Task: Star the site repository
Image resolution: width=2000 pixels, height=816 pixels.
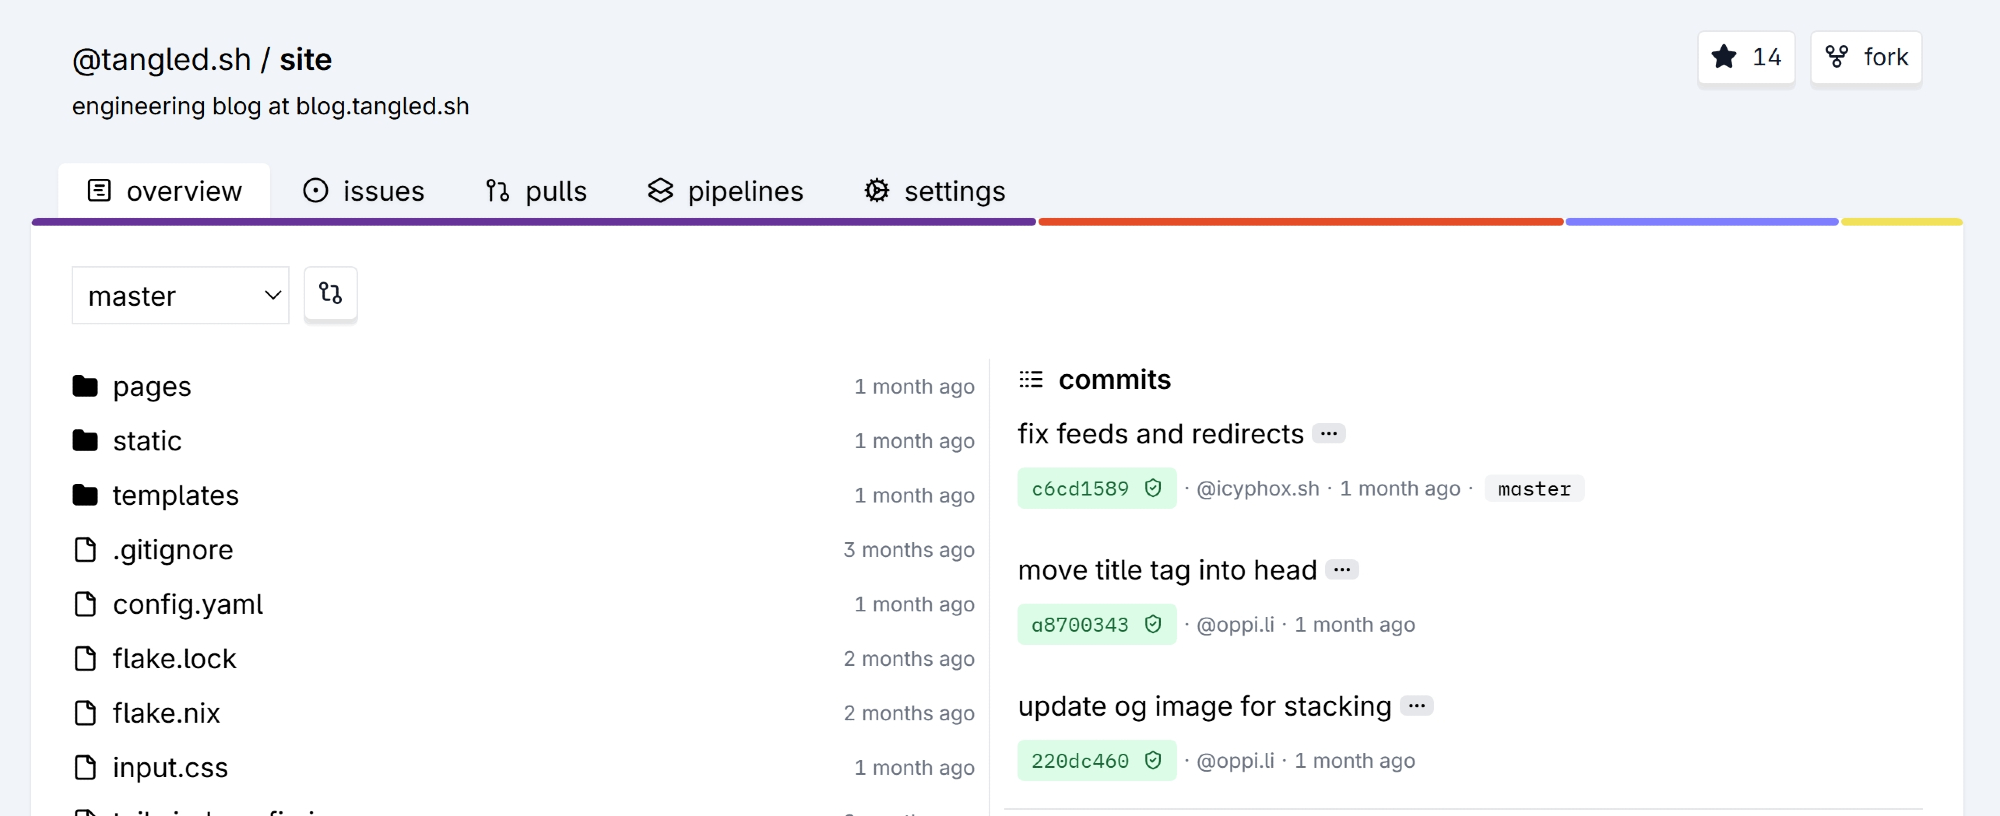Action: 1745,58
